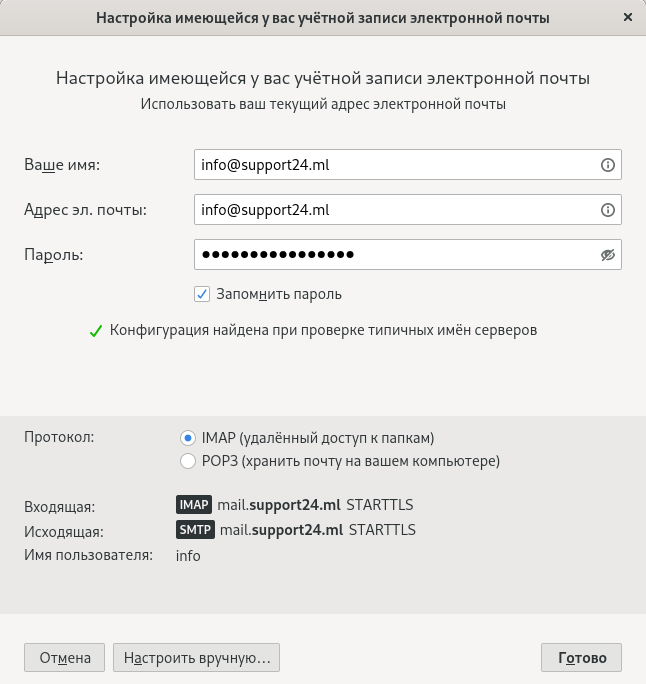Focus the "Адрес эл. почты" input field
The image size is (646, 684).
click(408, 210)
